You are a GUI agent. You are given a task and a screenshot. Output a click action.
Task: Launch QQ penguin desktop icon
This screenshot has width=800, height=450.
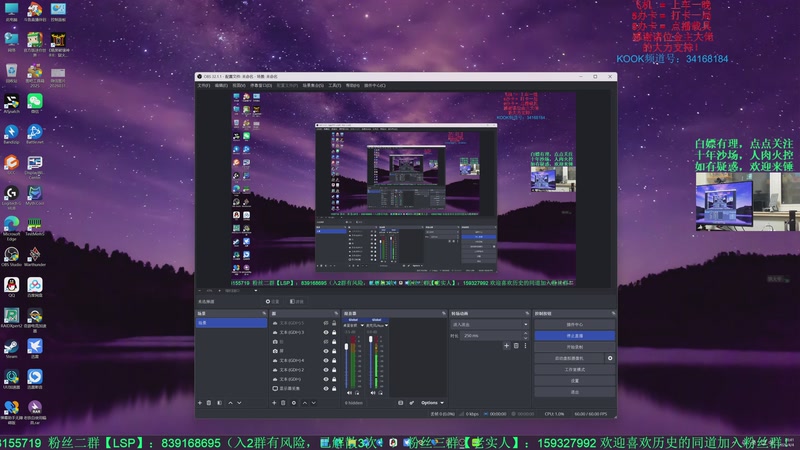coord(11,287)
